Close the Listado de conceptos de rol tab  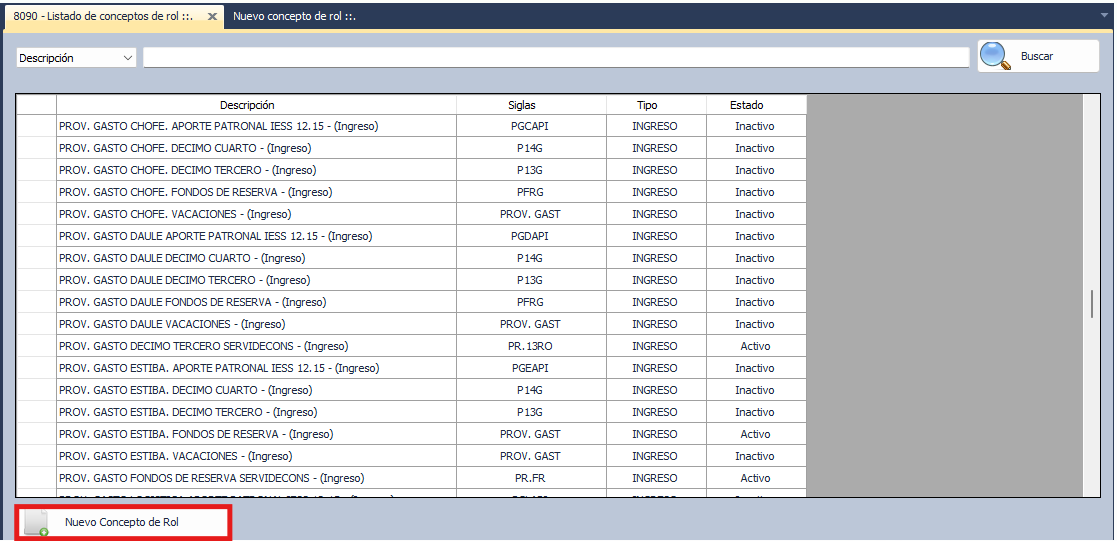[x=212, y=17]
